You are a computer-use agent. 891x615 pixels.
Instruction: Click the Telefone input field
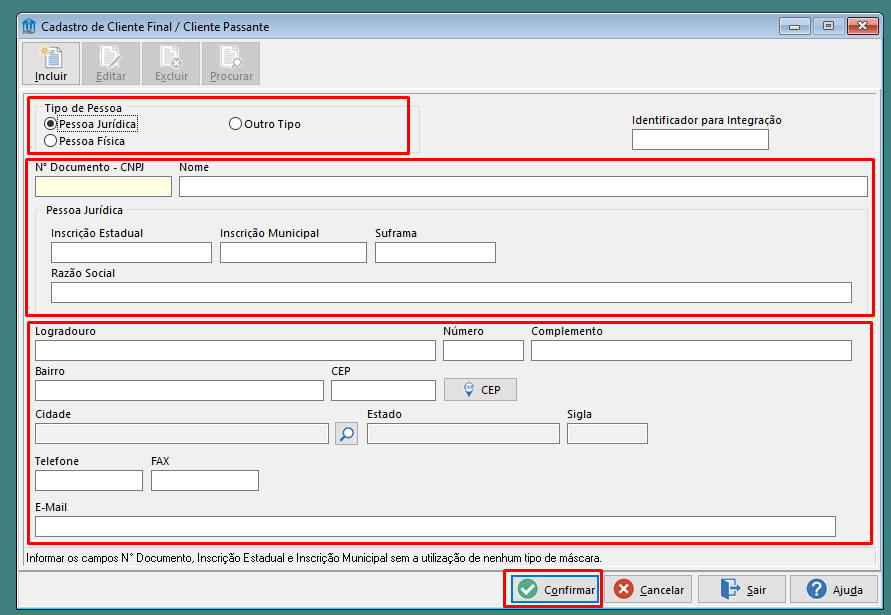(x=89, y=480)
